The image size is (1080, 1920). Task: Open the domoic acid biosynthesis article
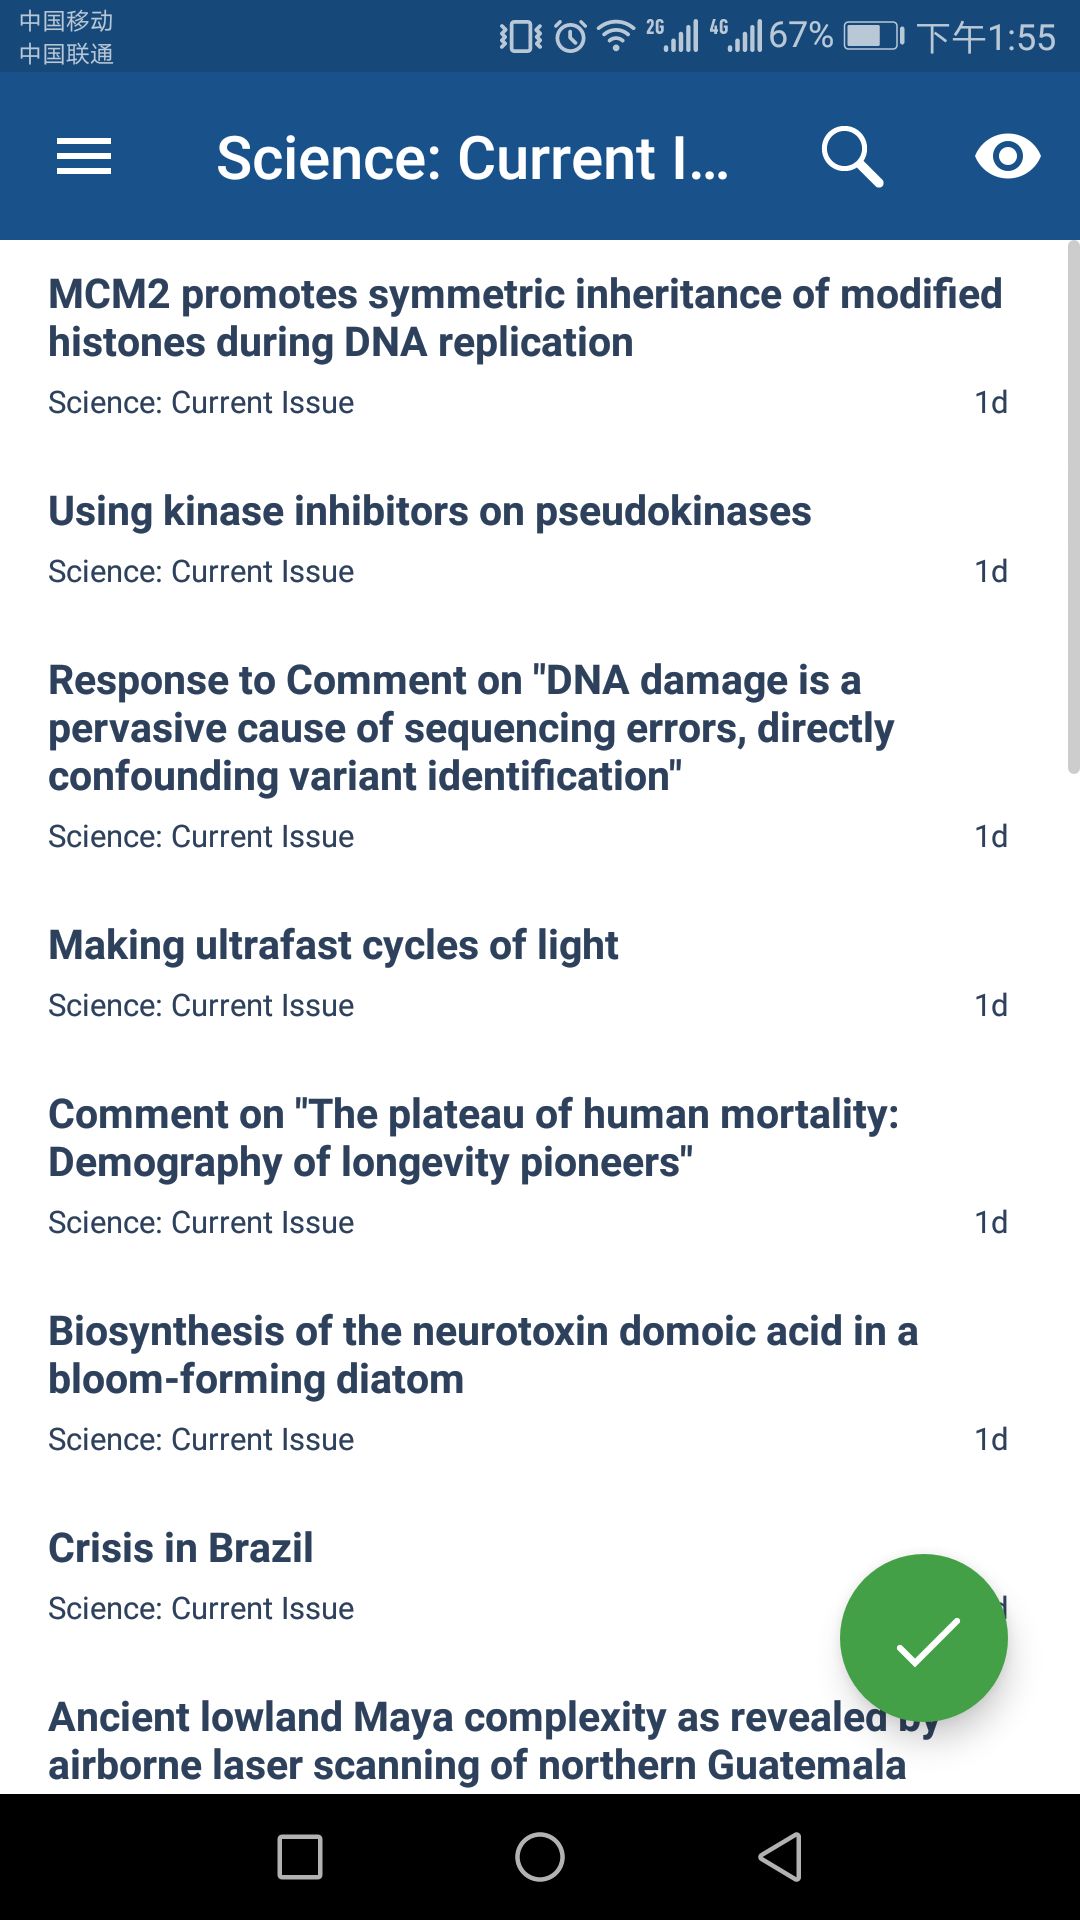point(482,1355)
